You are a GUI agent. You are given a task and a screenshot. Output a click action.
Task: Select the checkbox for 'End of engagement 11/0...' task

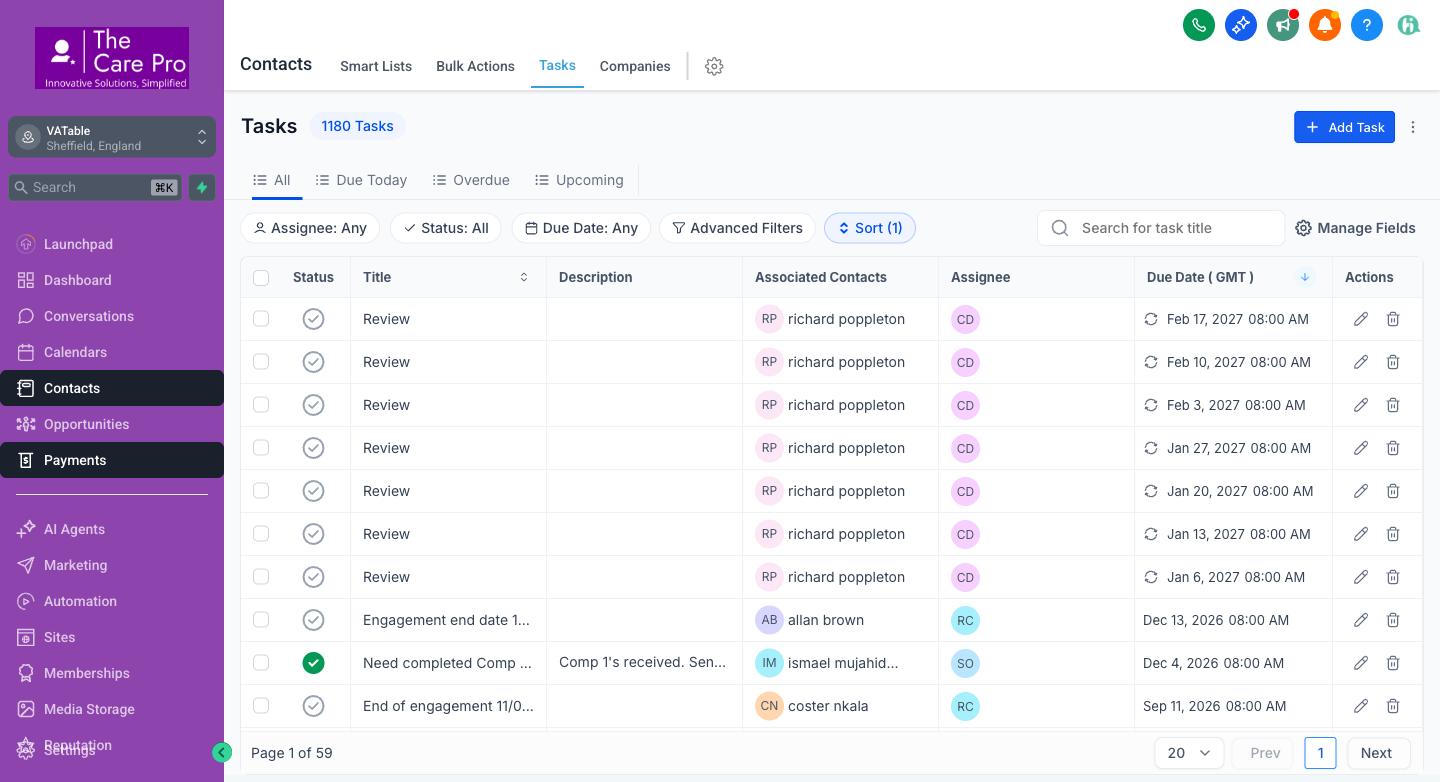261,705
